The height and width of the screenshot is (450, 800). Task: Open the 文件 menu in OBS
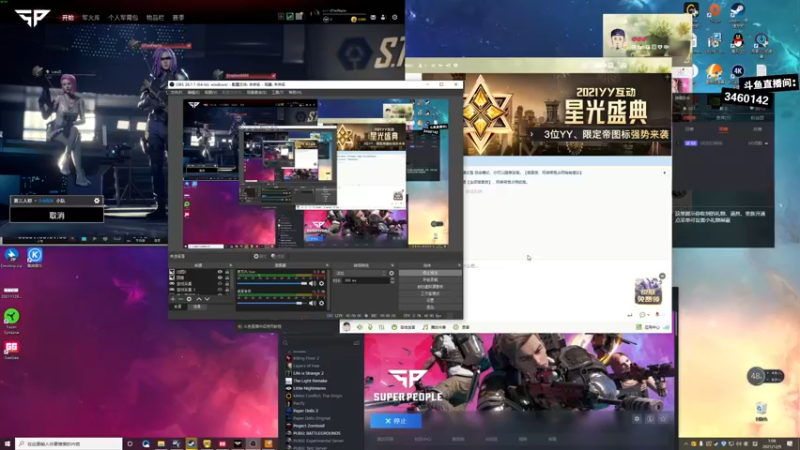pos(176,93)
